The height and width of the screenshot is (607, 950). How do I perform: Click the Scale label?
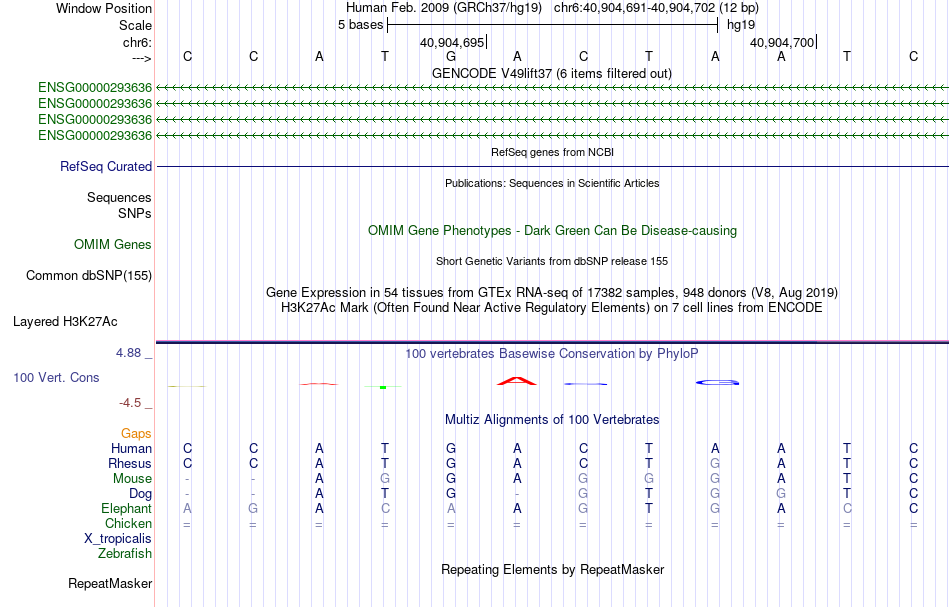[135, 25]
